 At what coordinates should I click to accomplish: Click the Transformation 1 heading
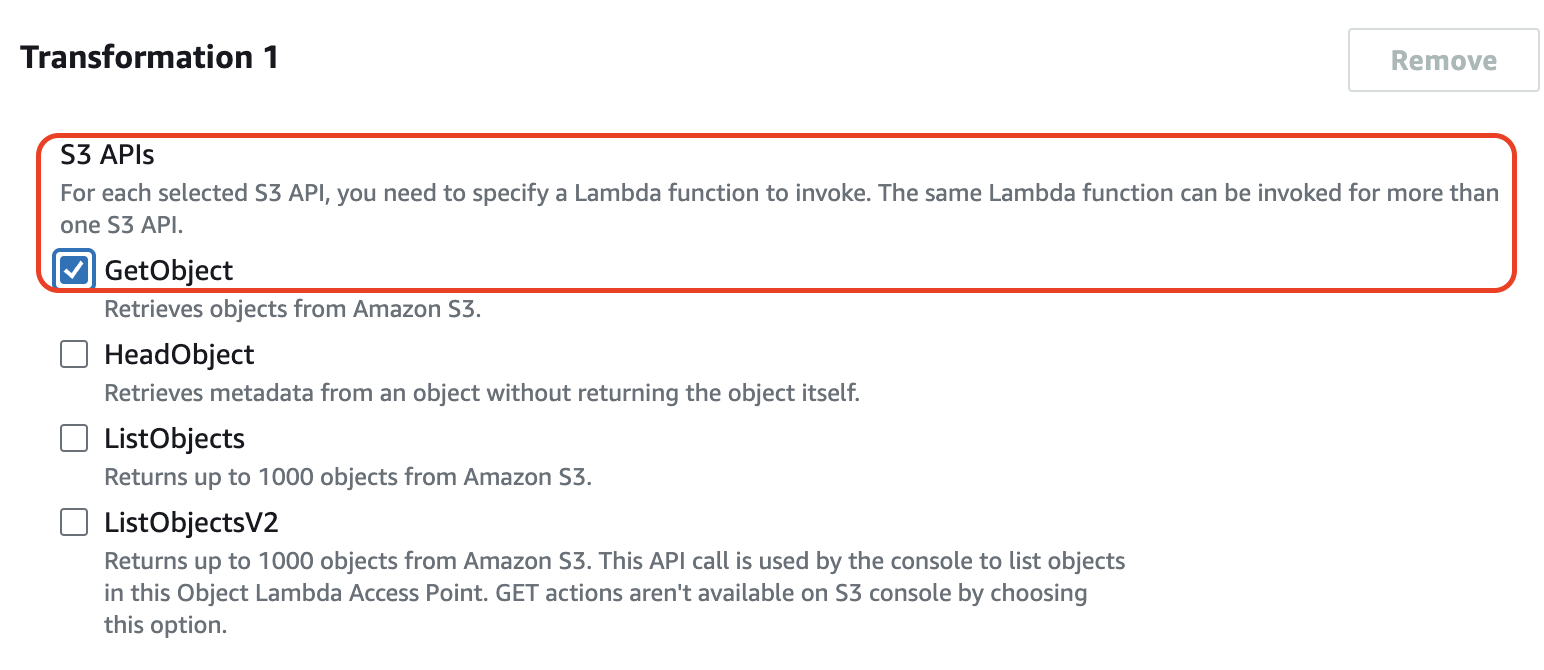149,58
